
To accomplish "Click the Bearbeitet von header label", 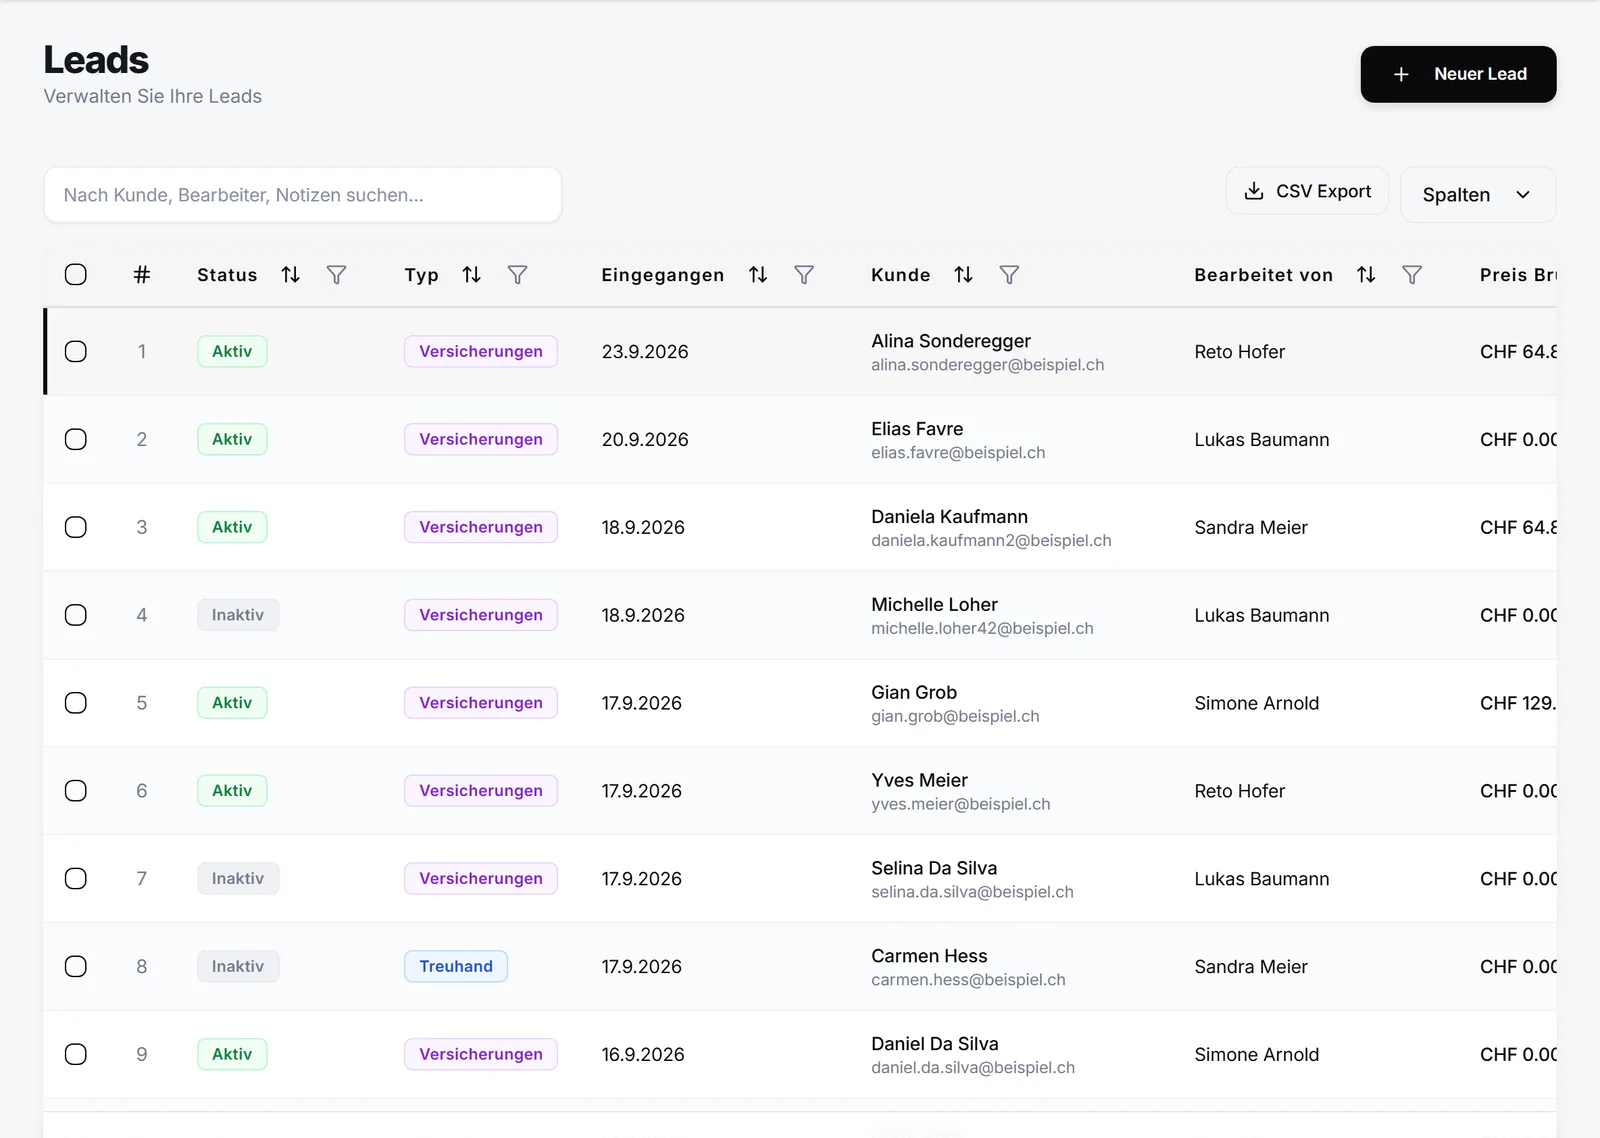I will (1264, 275).
